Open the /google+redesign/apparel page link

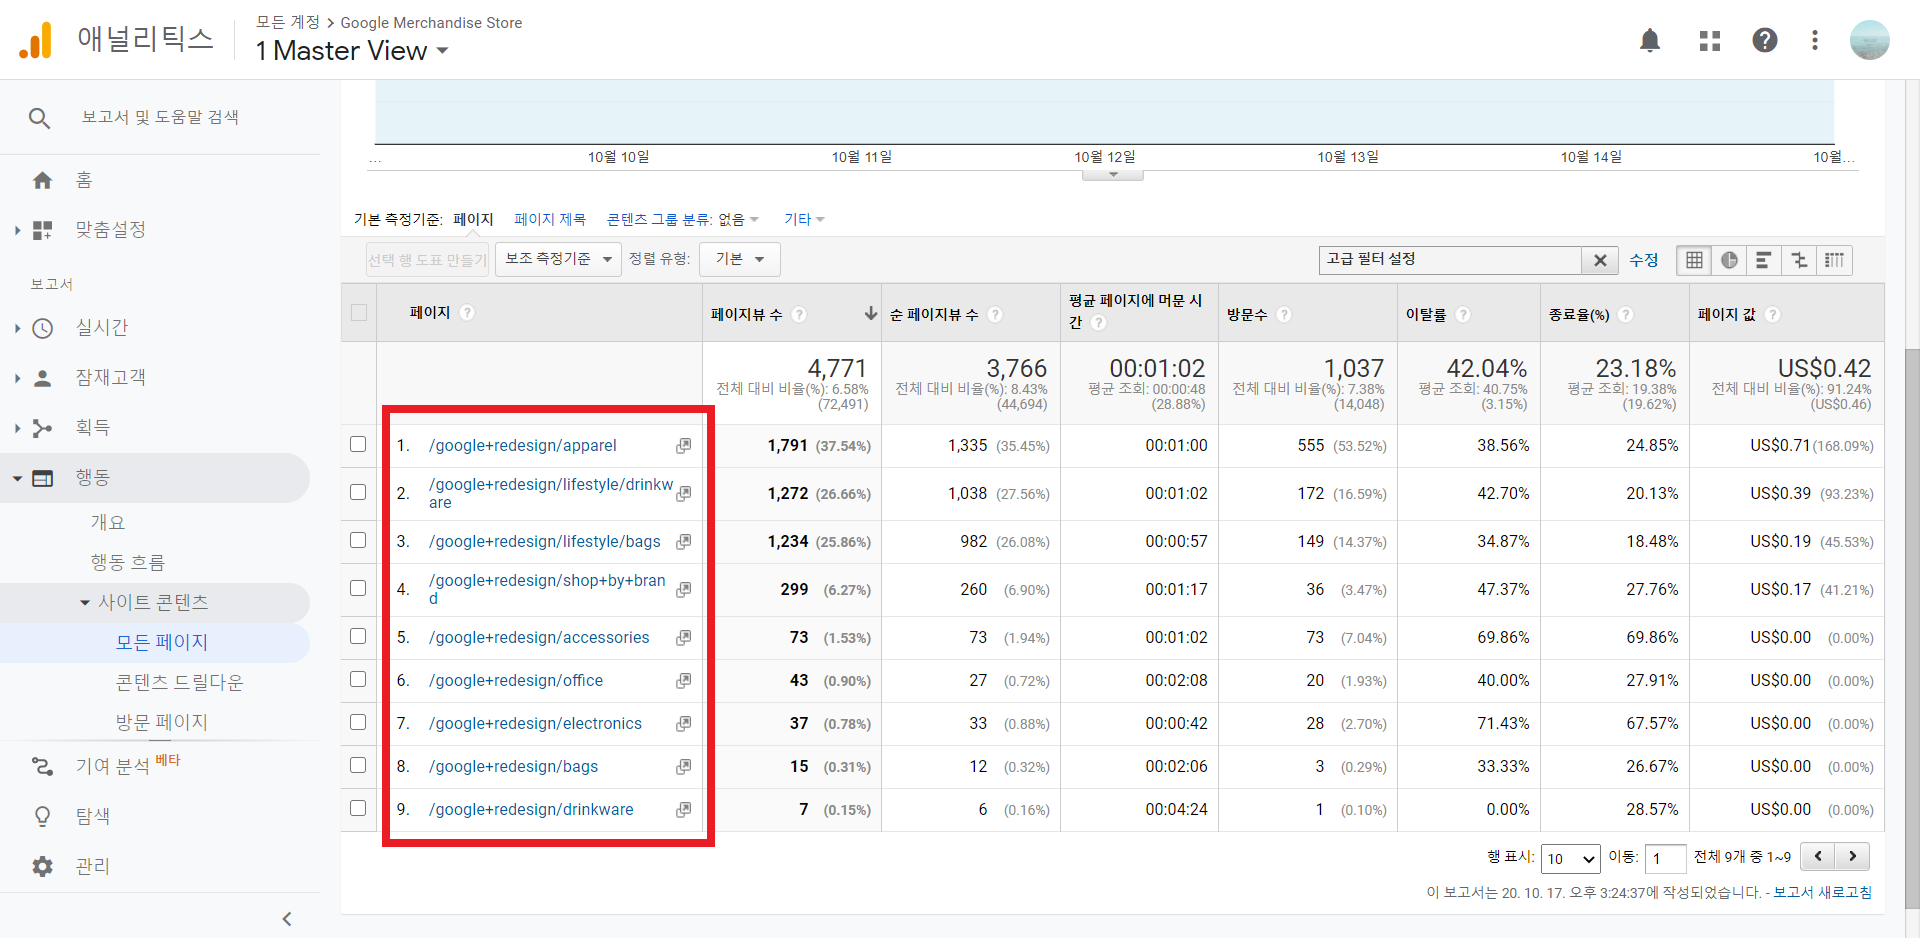click(x=523, y=446)
